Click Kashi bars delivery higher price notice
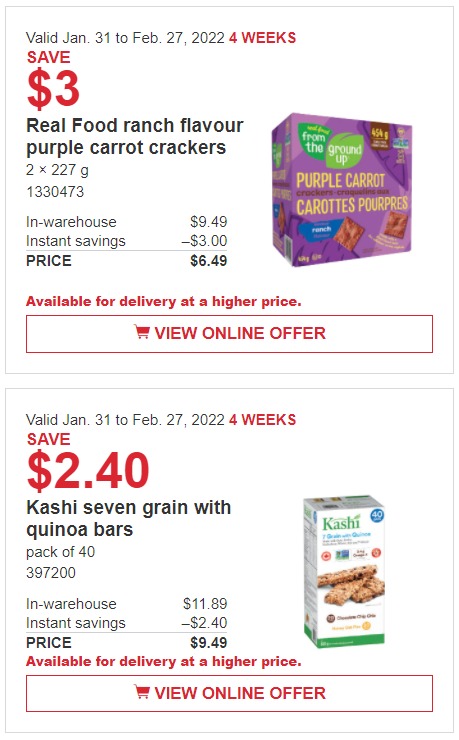The width and height of the screenshot is (459, 740). point(164,661)
